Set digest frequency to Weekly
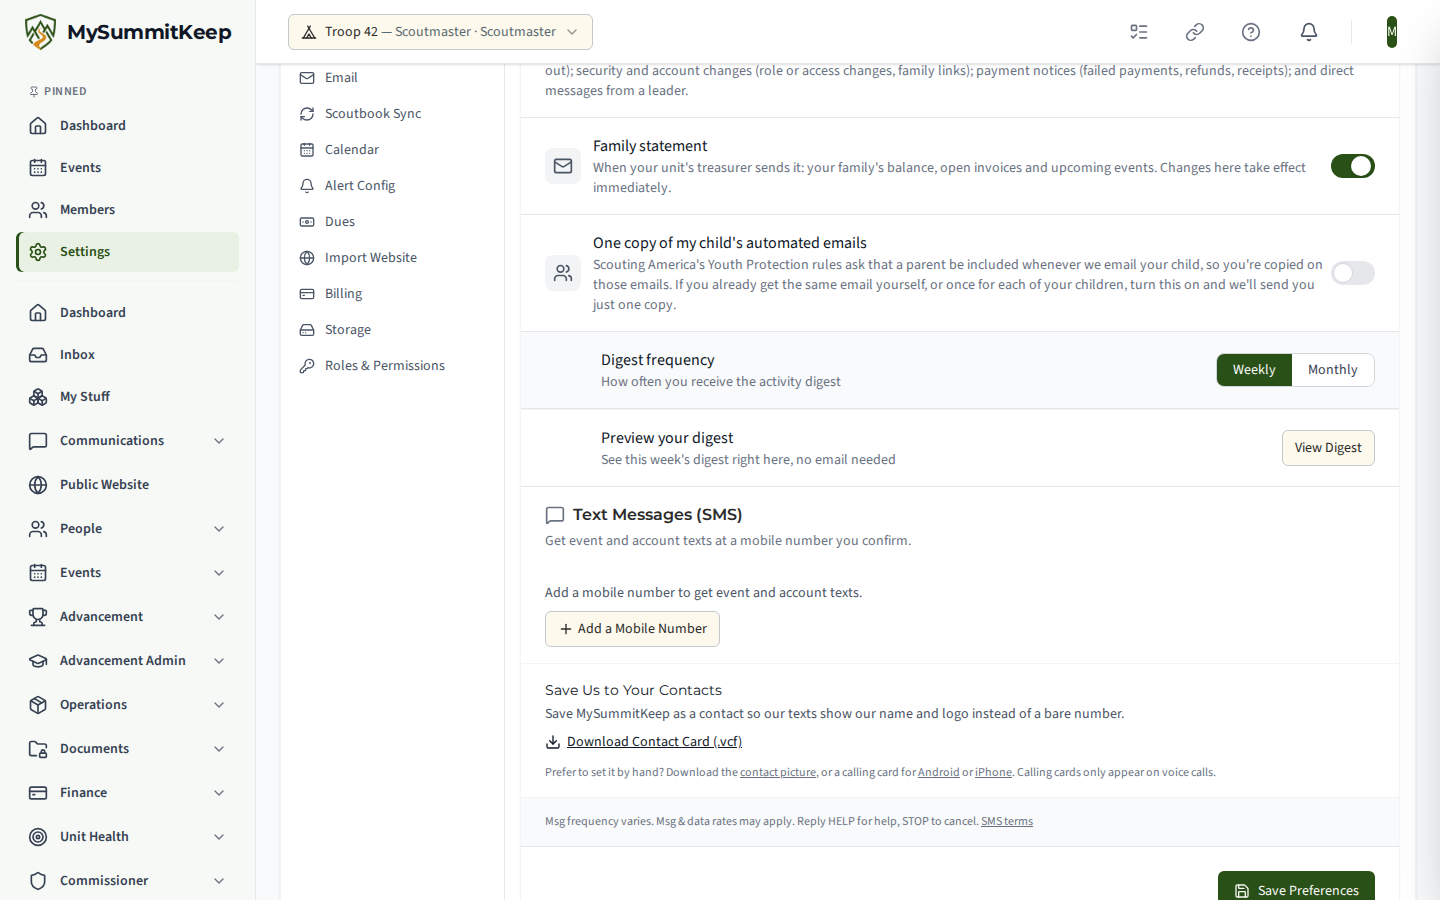This screenshot has width=1440, height=900. click(1254, 370)
